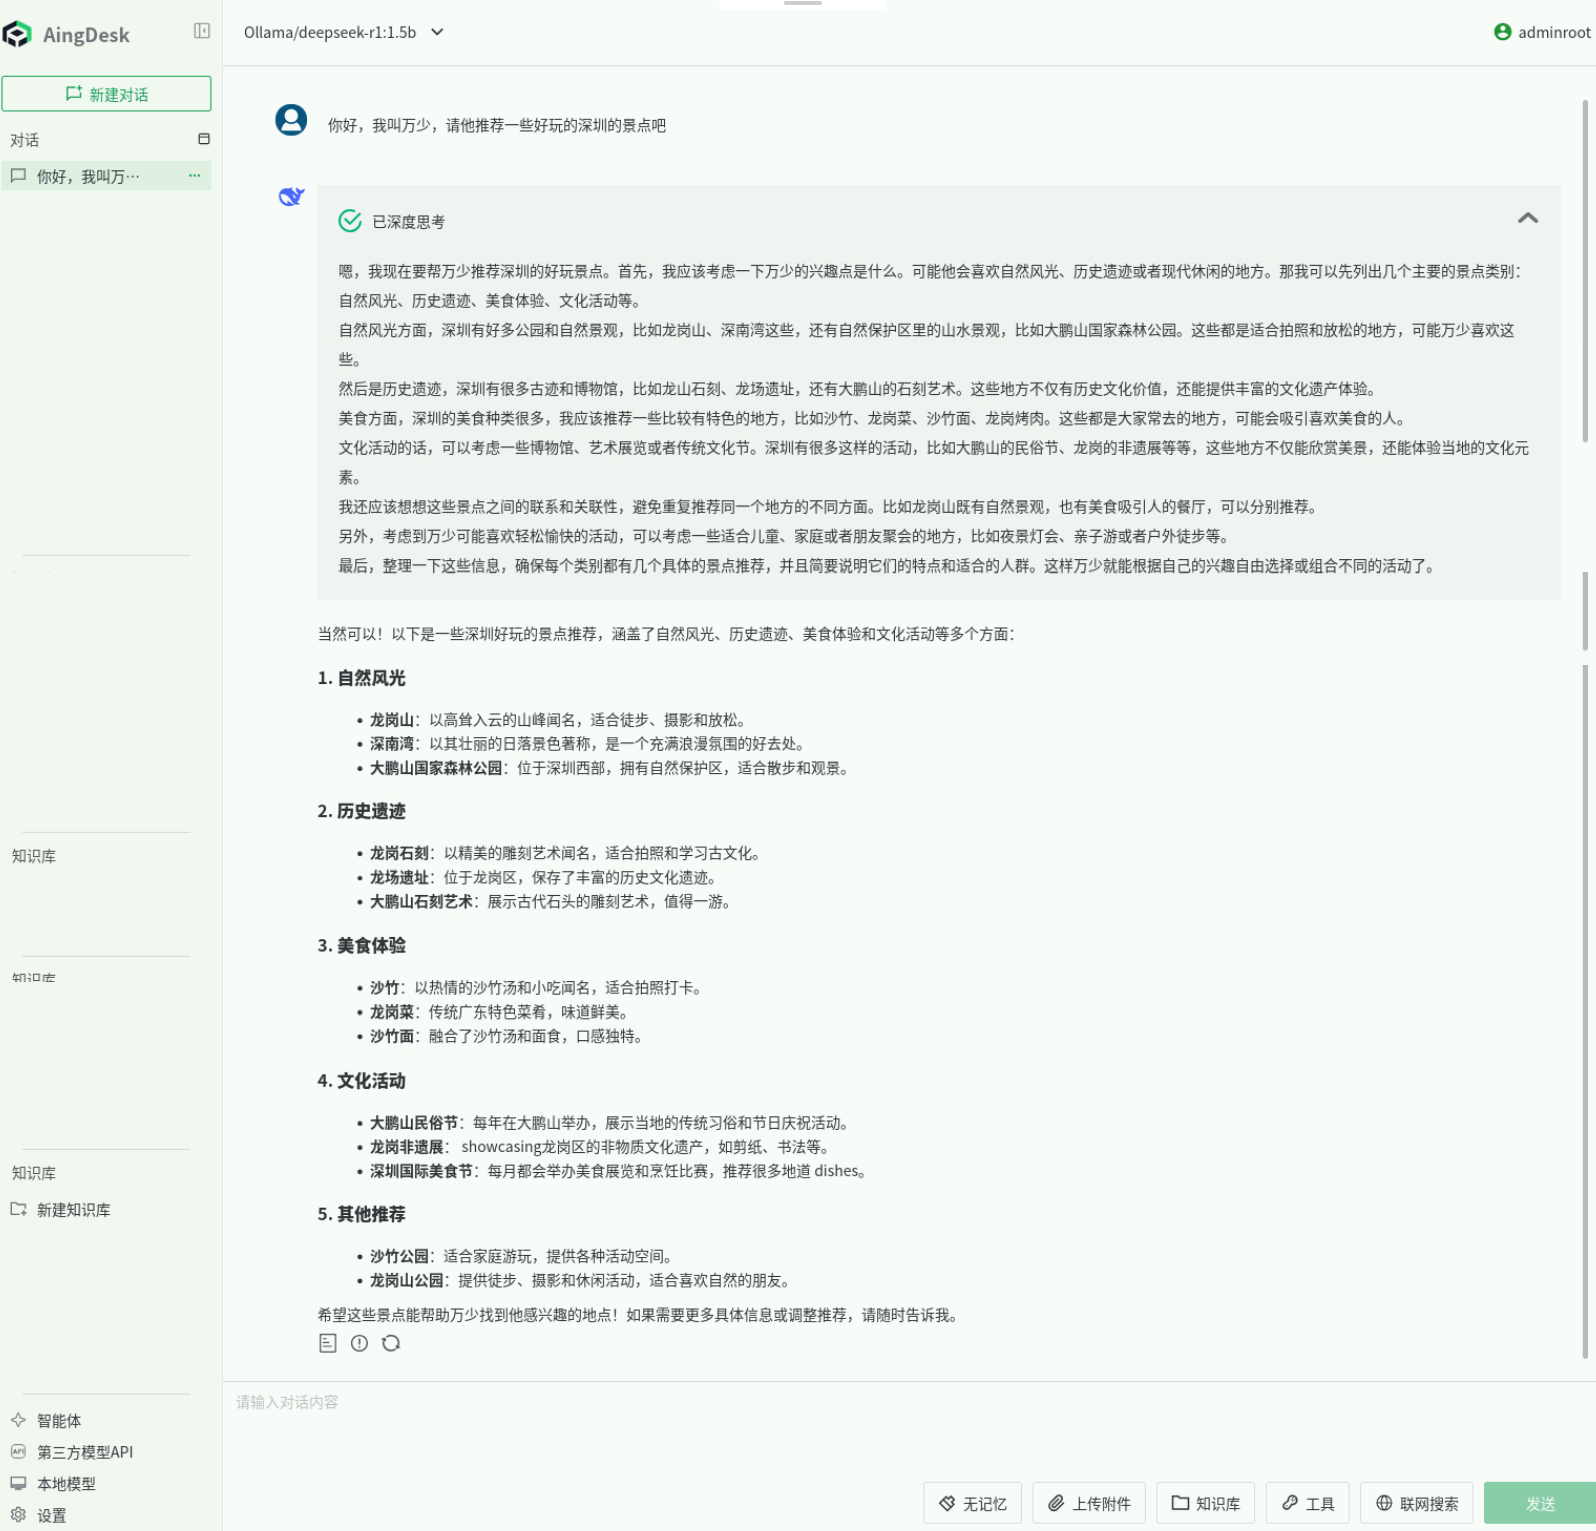Open the three-dot menu of chat 你好，我叫万…

tap(194, 176)
